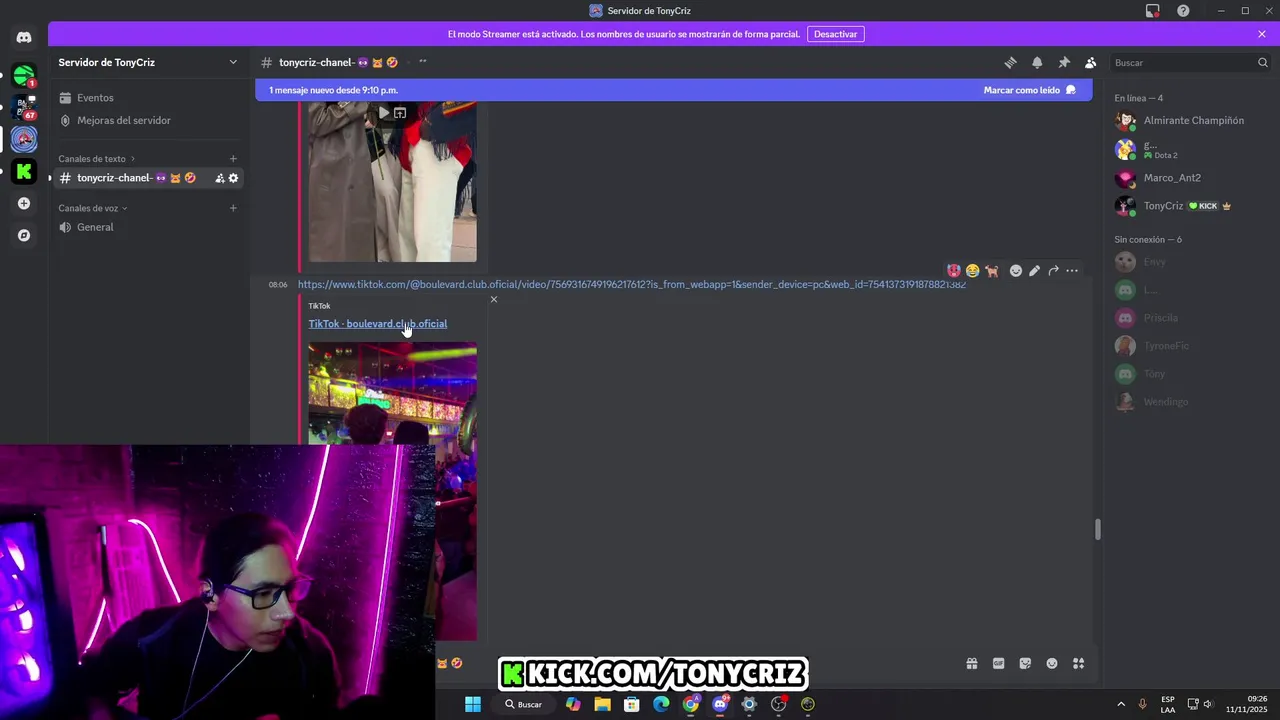Open apps icon in message bar
1280x720 pixels.
[1078, 663]
